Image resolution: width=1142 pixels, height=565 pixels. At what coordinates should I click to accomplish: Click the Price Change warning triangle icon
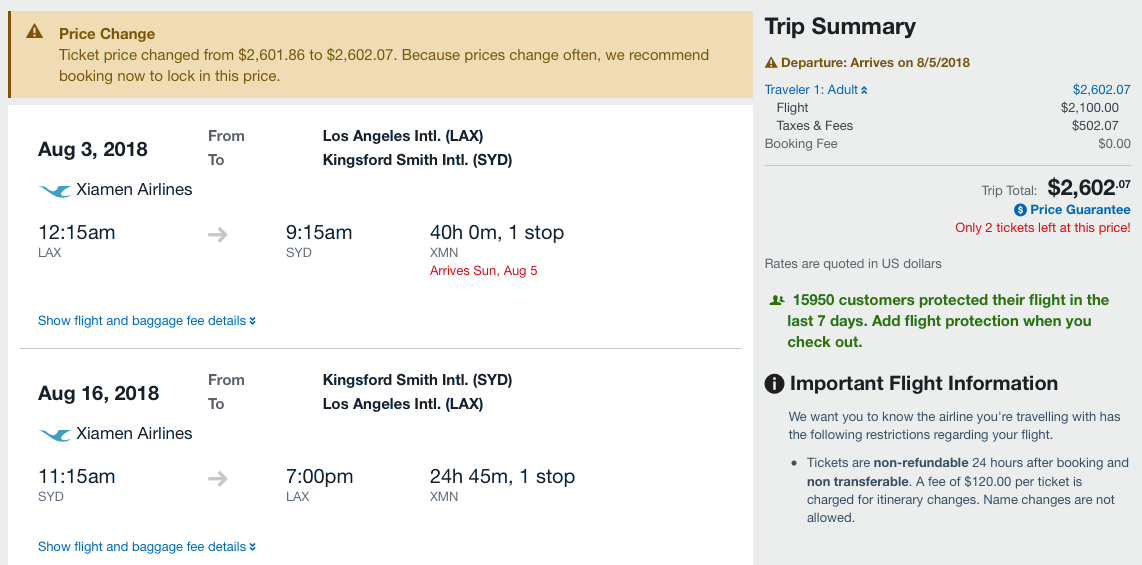click(35, 32)
